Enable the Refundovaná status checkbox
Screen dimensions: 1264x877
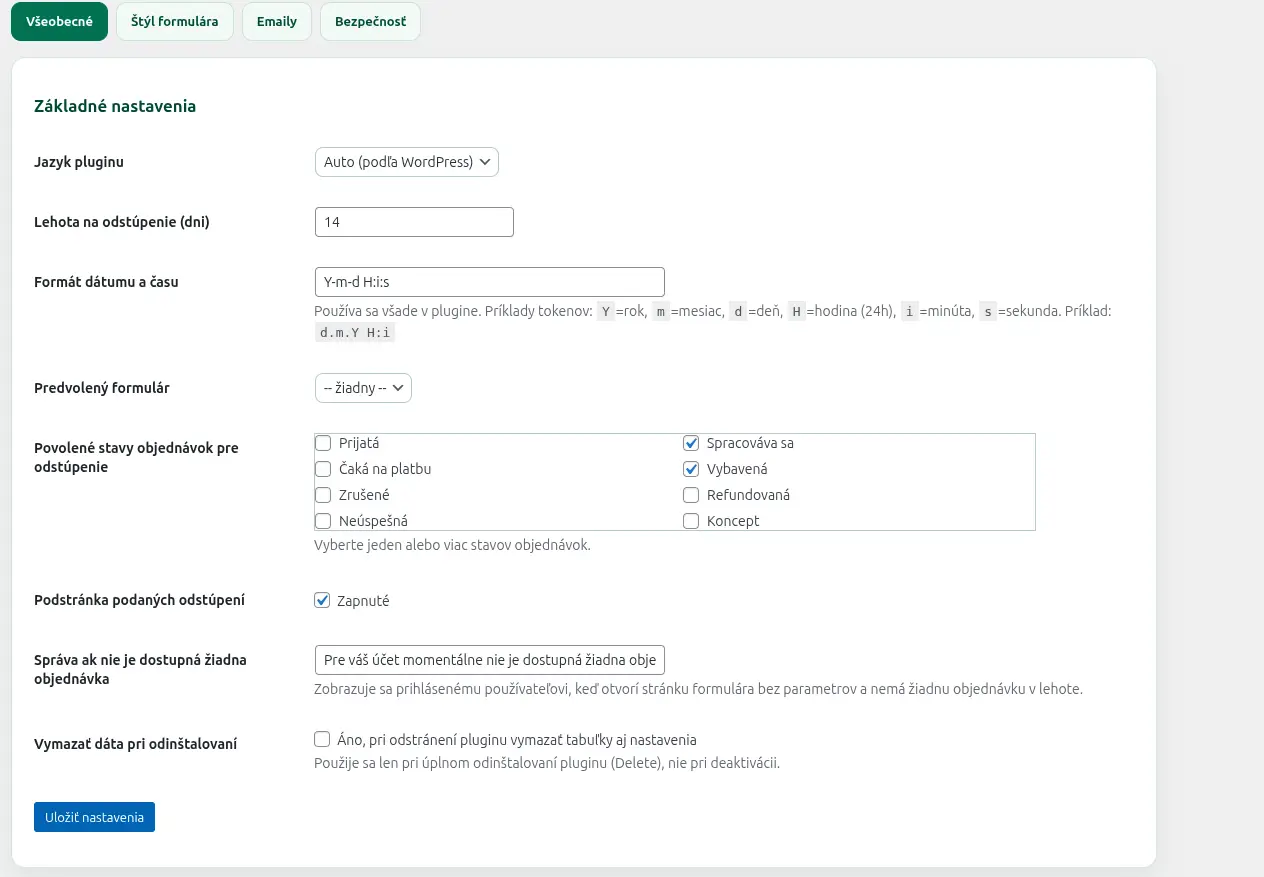(x=691, y=495)
